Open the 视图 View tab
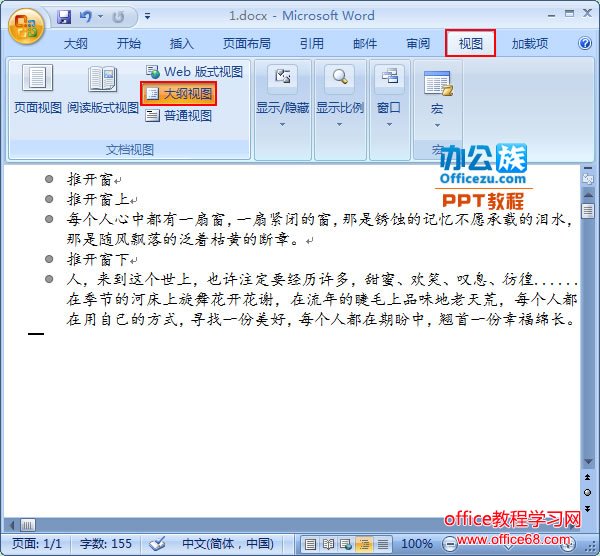 point(470,43)
